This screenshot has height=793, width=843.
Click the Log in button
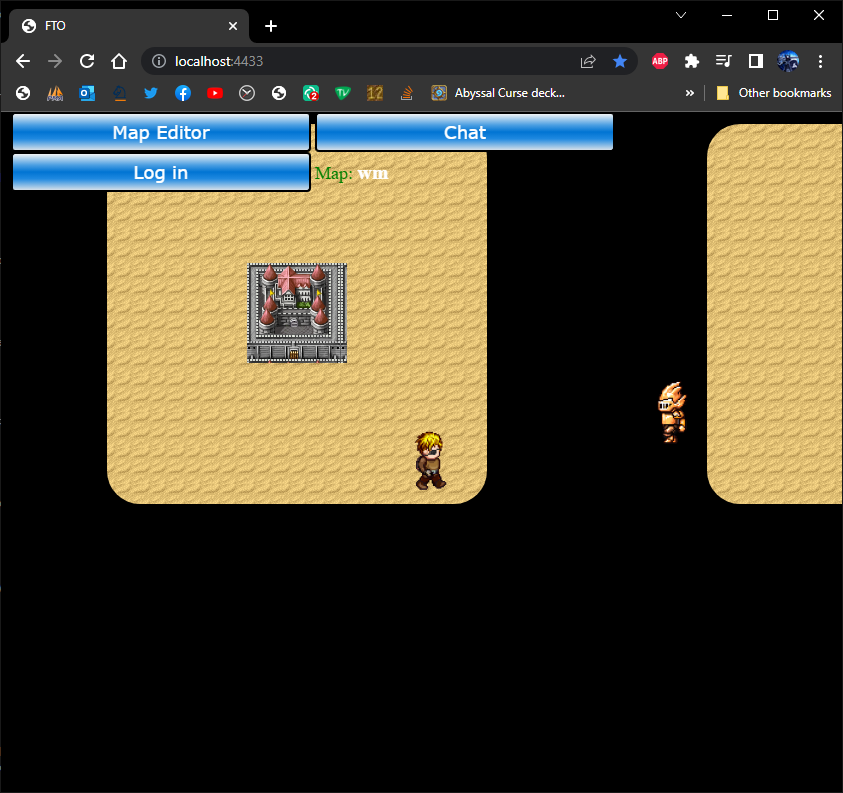click(161, 173)
